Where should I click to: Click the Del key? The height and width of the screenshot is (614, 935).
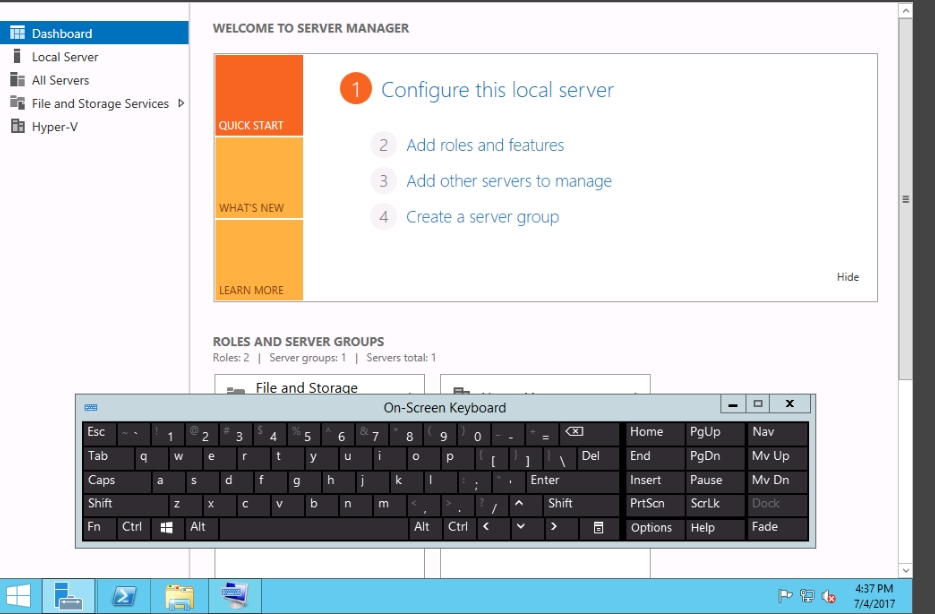[599, 457]
